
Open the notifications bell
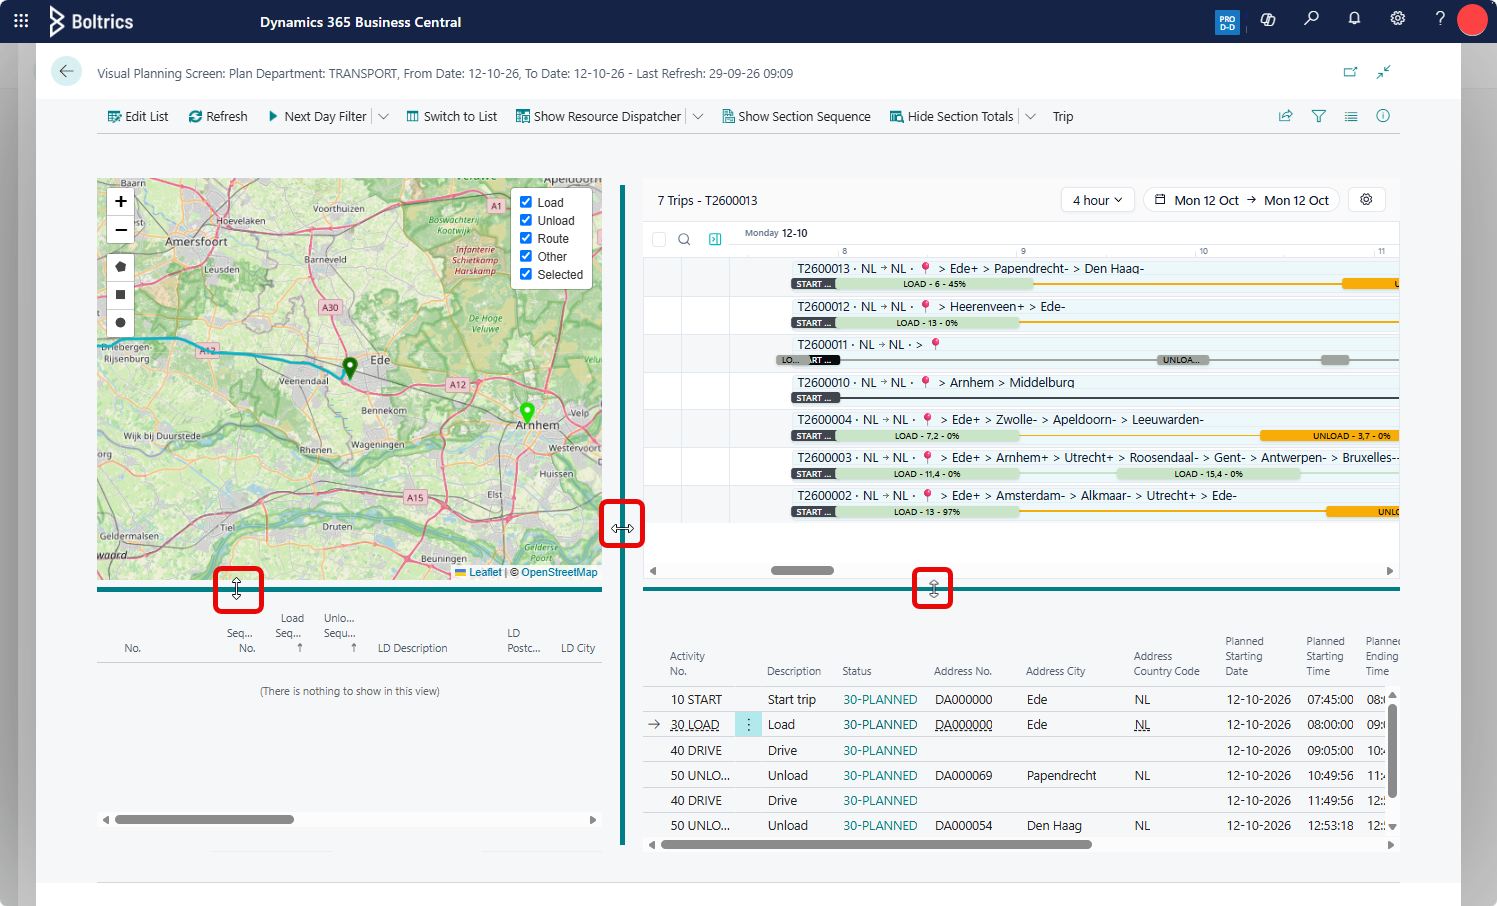(x=1354, y=18)
